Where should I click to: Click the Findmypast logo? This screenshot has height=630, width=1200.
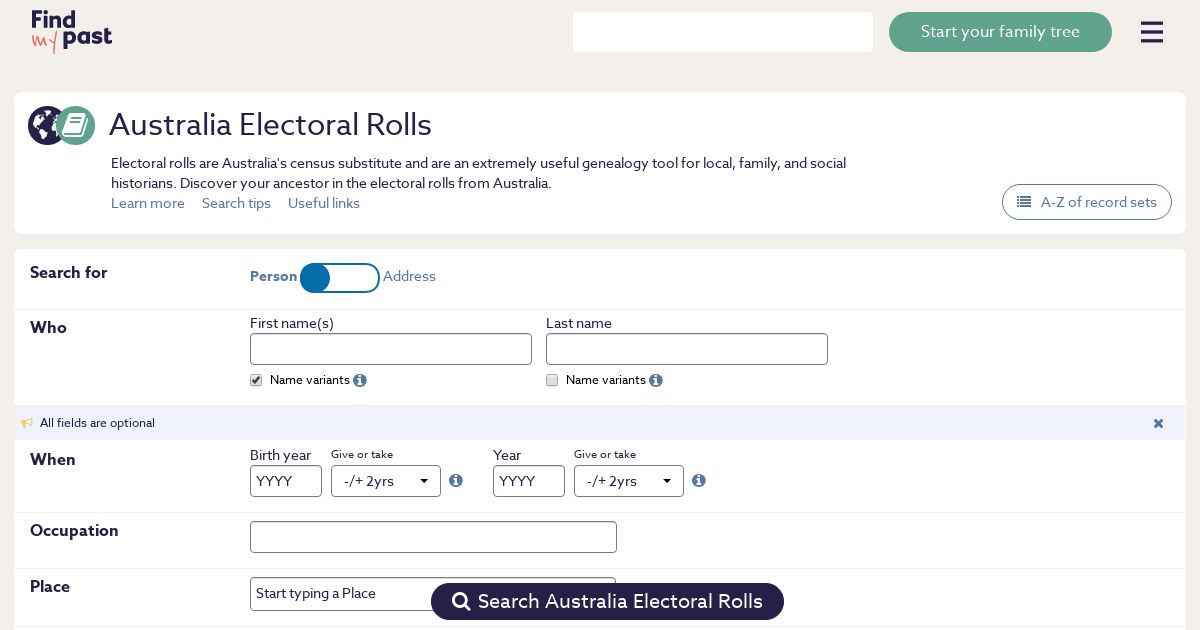pyautogui.click(x=71, y=31)
